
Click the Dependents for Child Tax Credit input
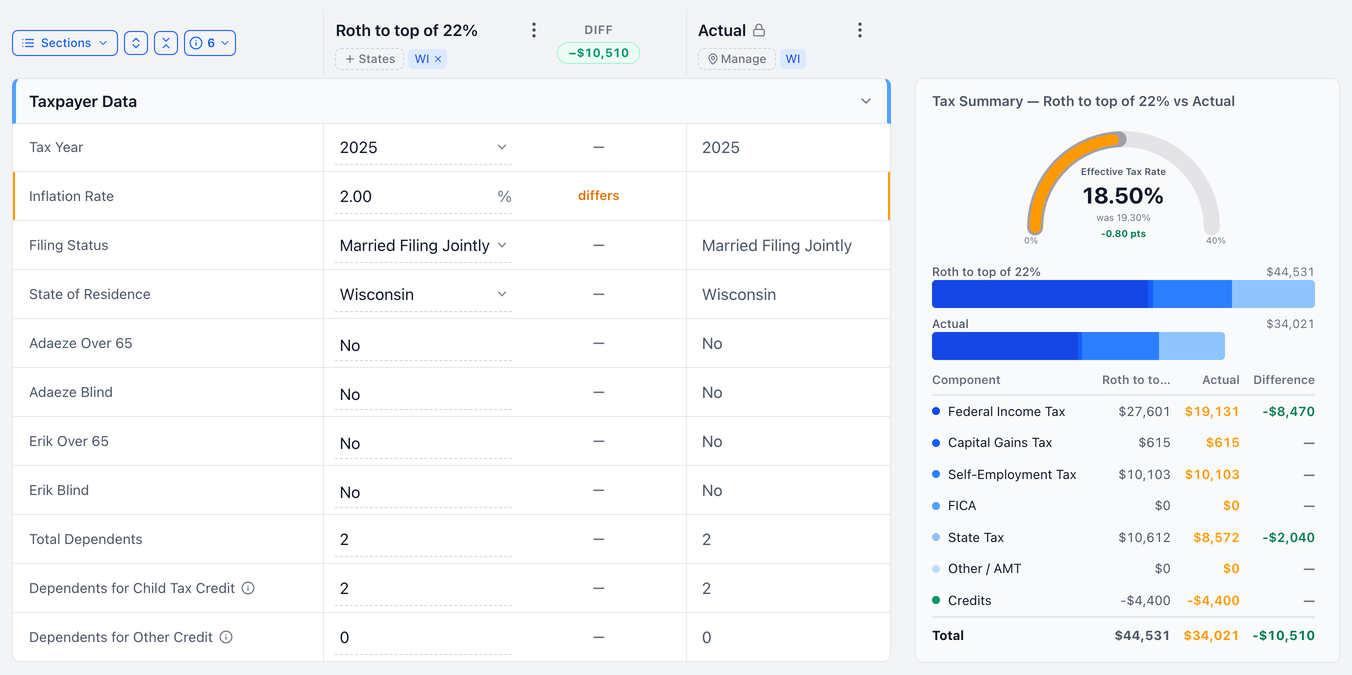(x=423, y=589)
